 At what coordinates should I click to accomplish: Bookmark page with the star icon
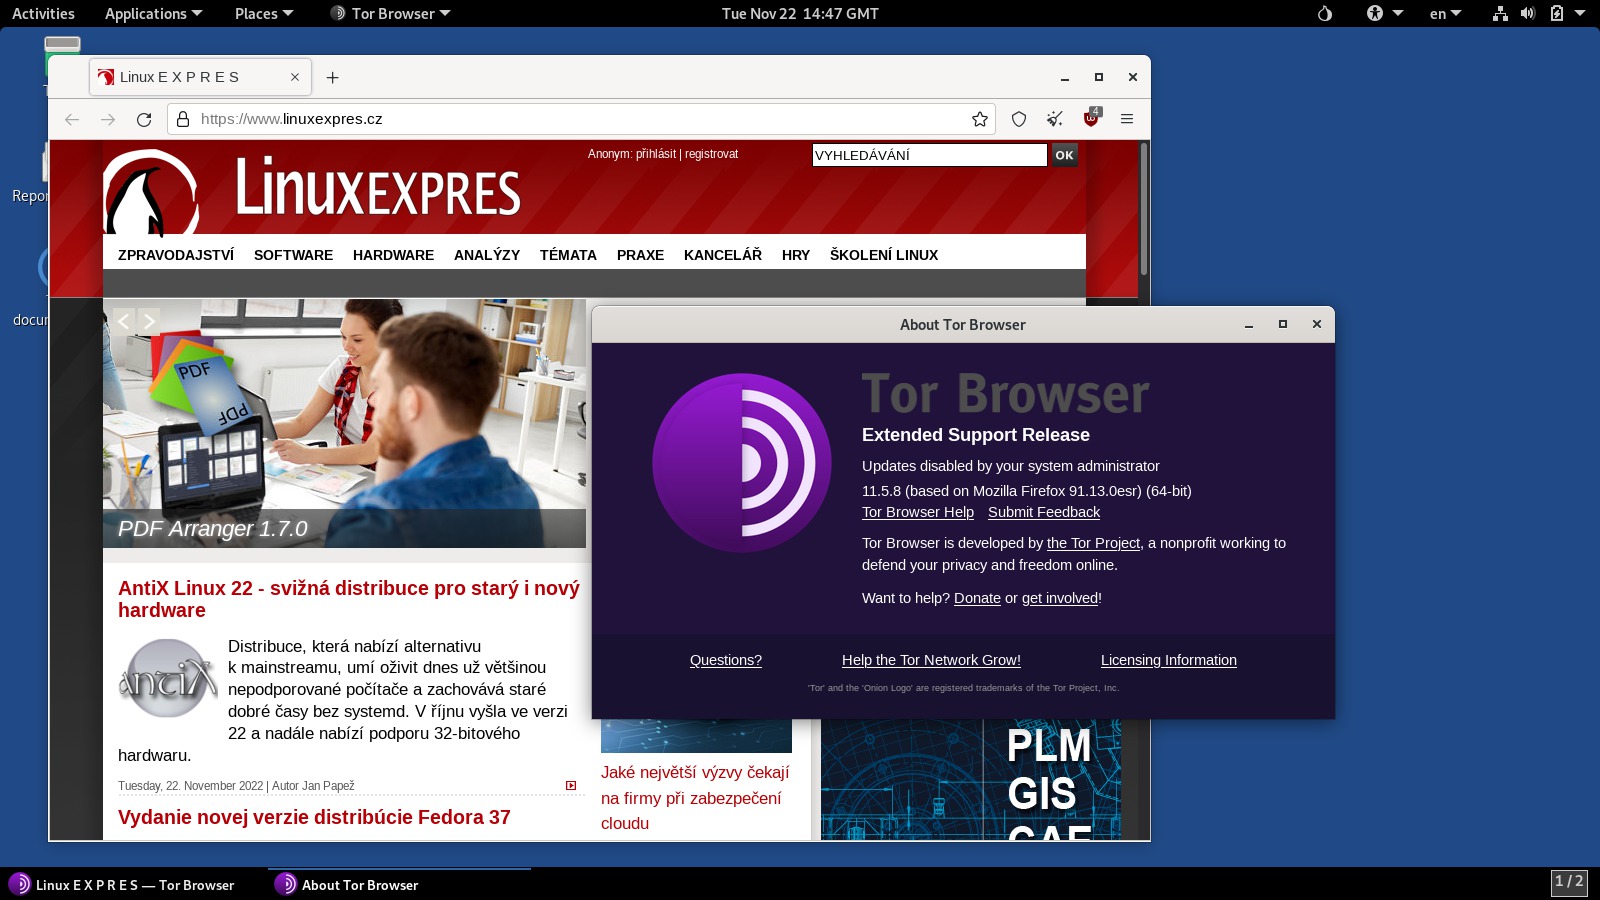coord(980,119)
